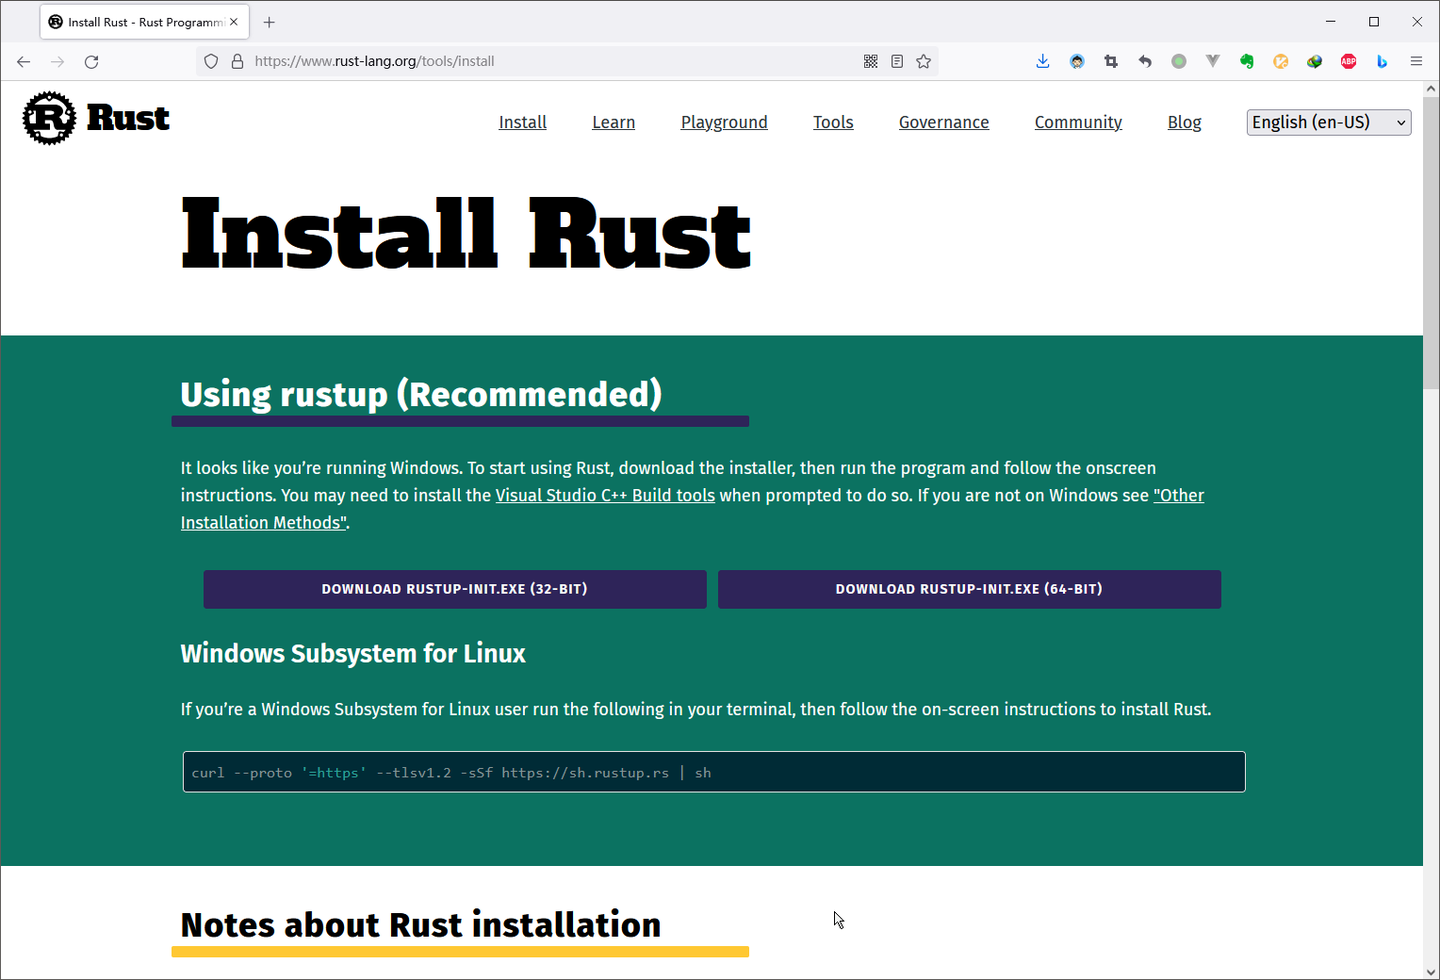Click the Internet Download Manager extension icon

[1314, 61]
